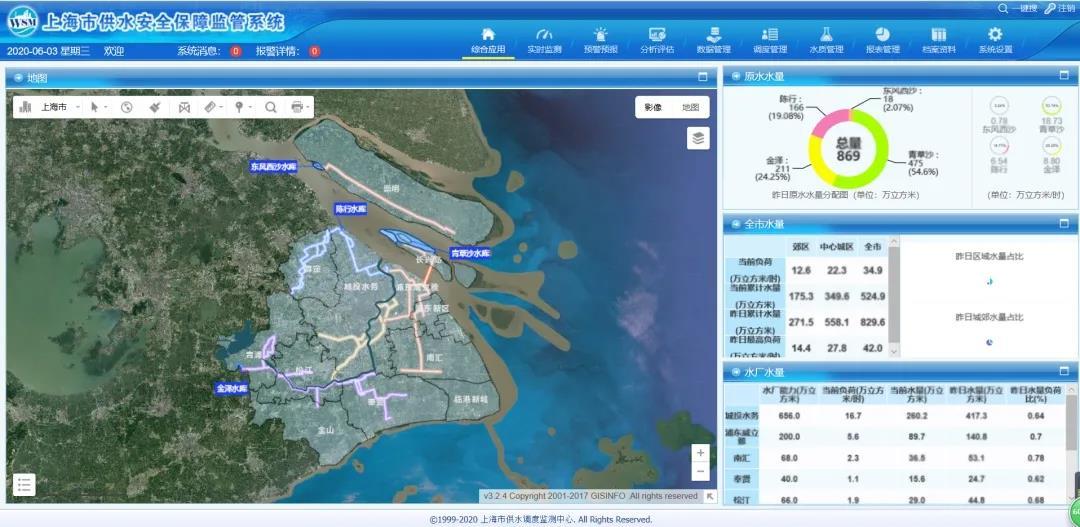1080x527 pixels.
Task: Switch map view to 影像 imagery mode
Action: (653, 108)
